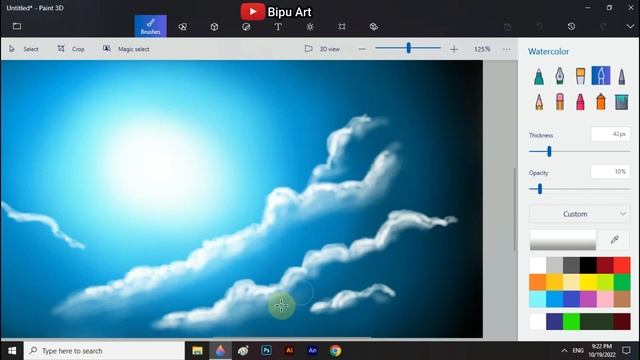This screenshot has height=360, width=640.
Task: Click the Paste icon in top bar
Action: click(507, 27)
